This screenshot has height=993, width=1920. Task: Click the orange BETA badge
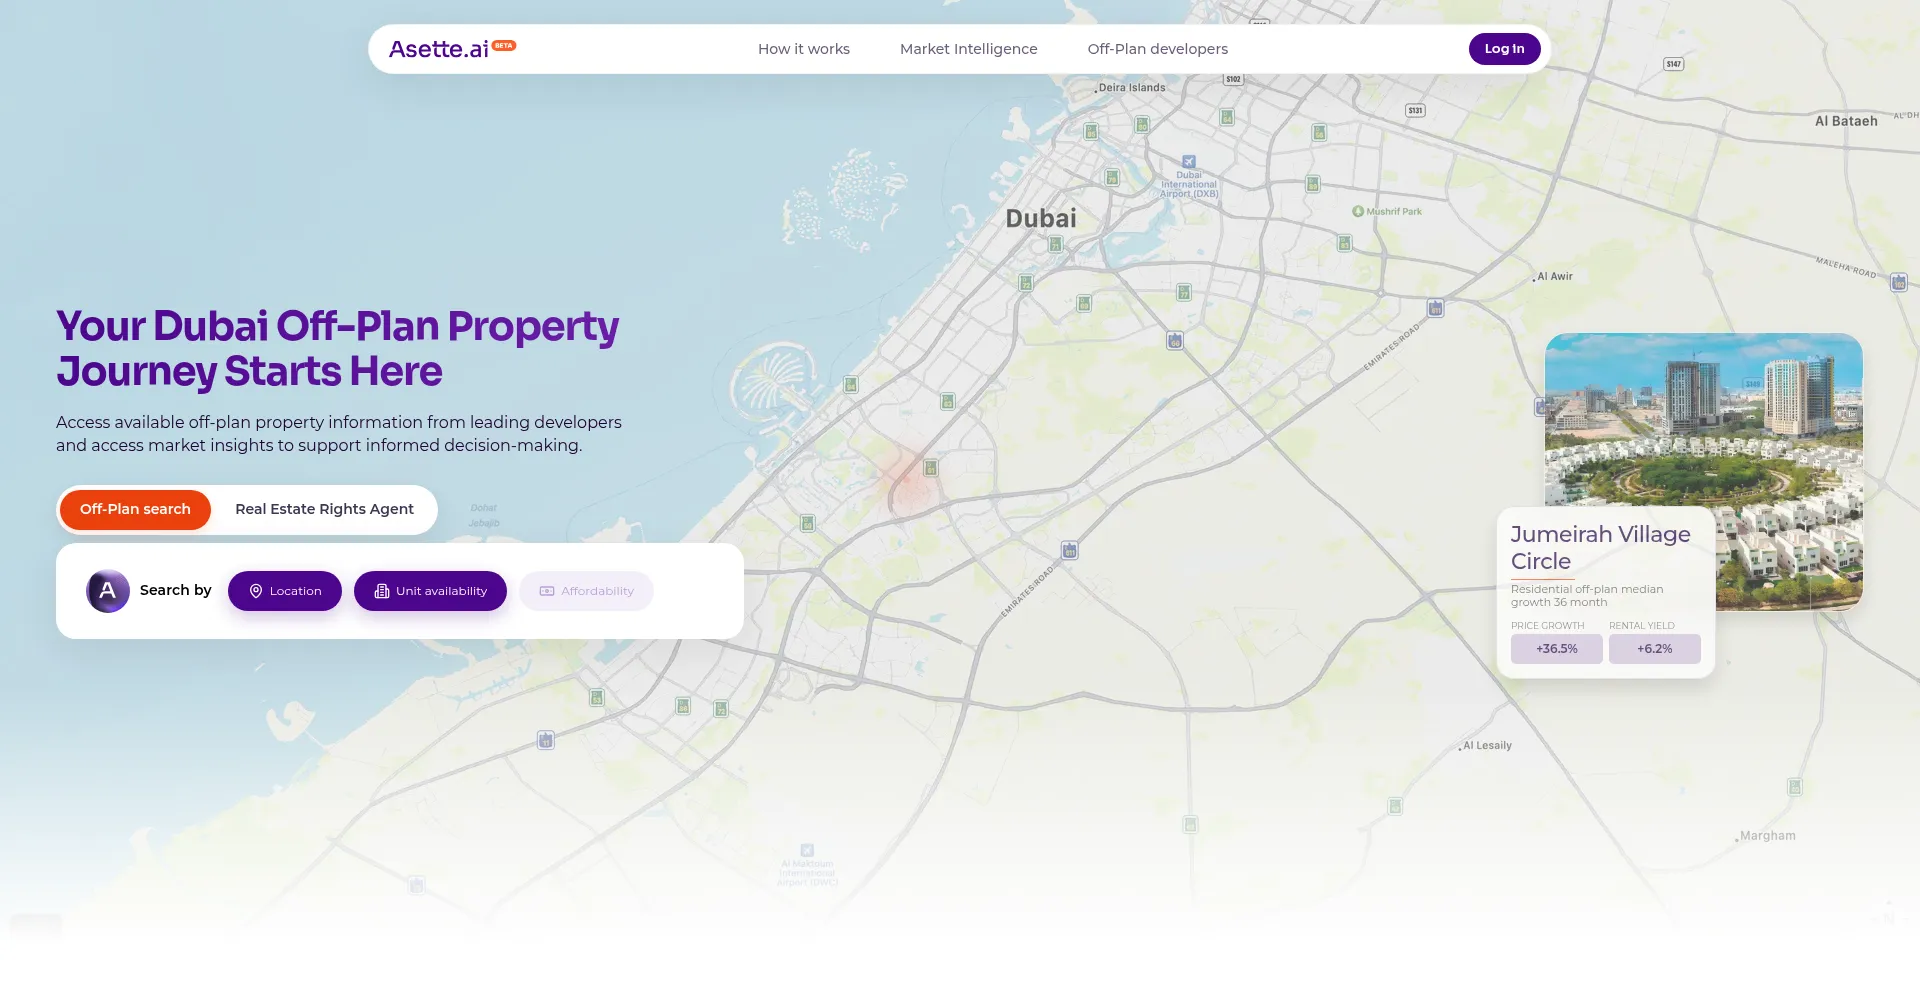tap(504, 45)
